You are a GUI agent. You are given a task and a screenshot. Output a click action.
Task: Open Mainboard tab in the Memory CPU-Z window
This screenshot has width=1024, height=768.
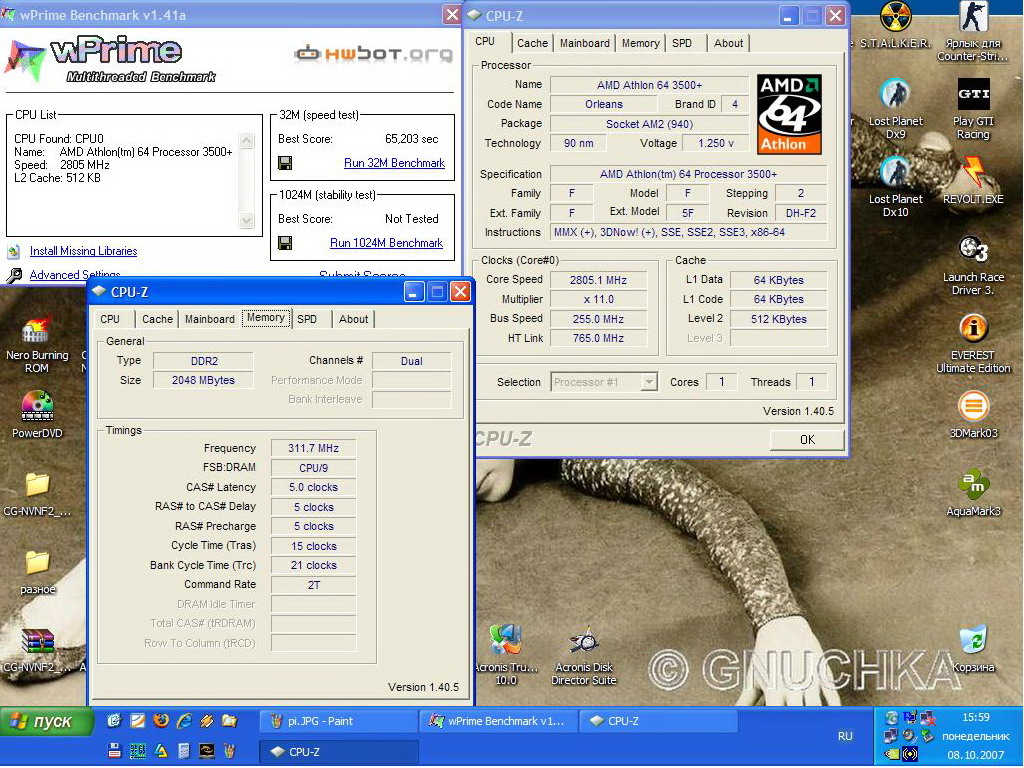click(x=209, y=319)
